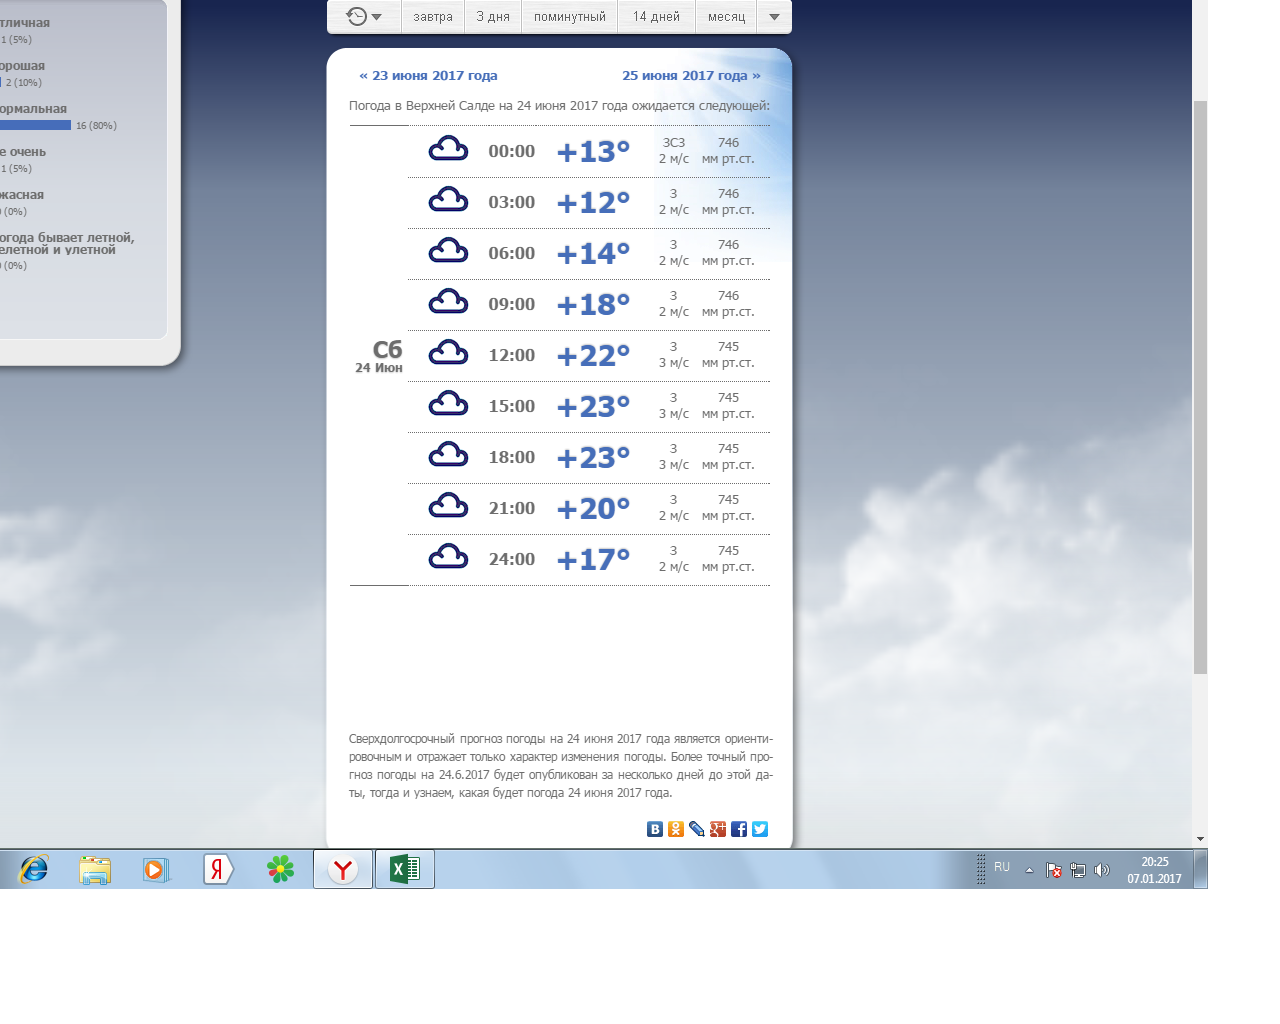The height and width of the screenshot is (1024, 1280).
Task: Click the page vertical scrollbar thumb
Action: coord(1200,386)
